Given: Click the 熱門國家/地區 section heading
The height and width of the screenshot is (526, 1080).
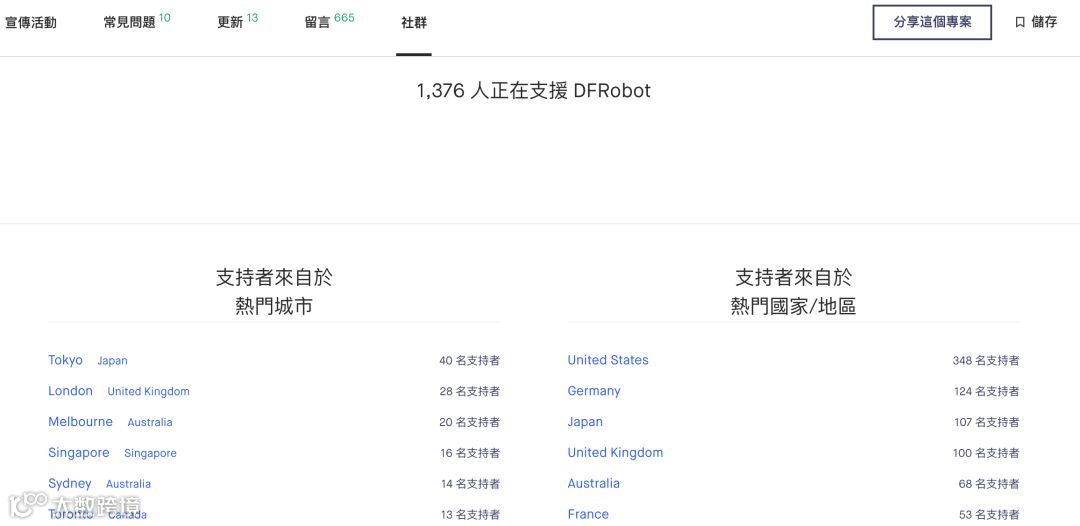Looking at the screenshot, I should pyautogui.click(x=793, y=306).
